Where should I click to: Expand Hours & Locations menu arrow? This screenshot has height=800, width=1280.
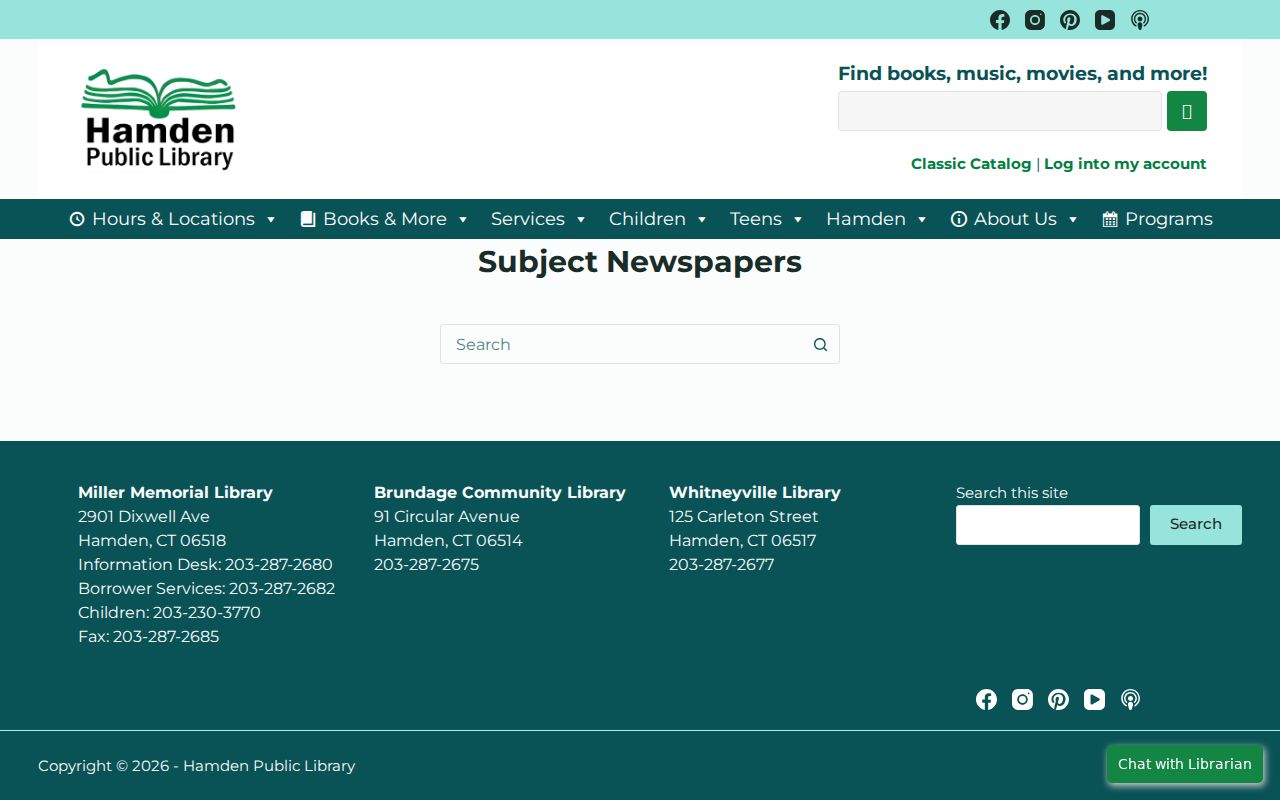(270, 219)
